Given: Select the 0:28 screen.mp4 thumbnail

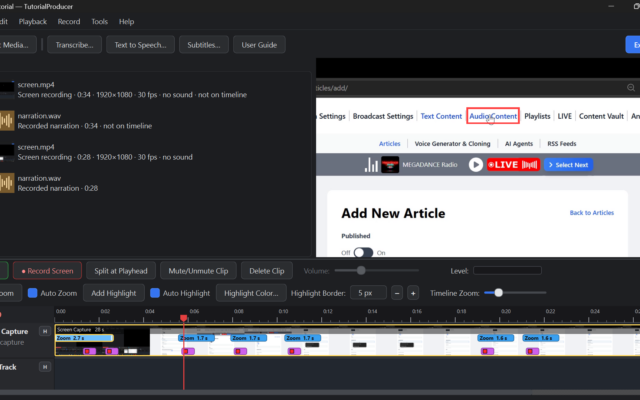Looking at the screenshot, I should coord(7,152).
